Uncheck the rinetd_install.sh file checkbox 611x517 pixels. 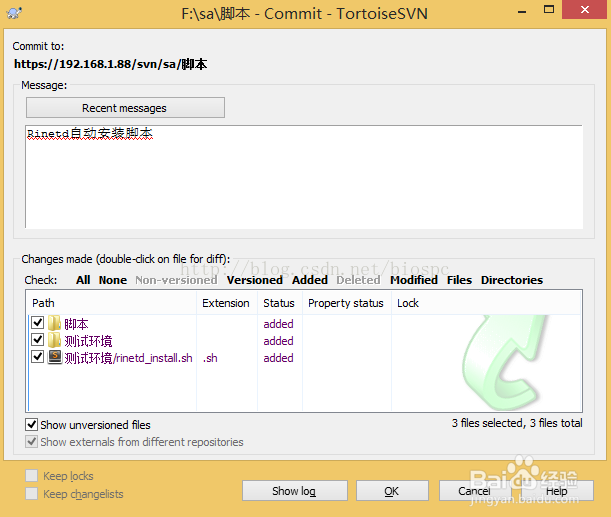pyautogui.click(x=37, y=356)
